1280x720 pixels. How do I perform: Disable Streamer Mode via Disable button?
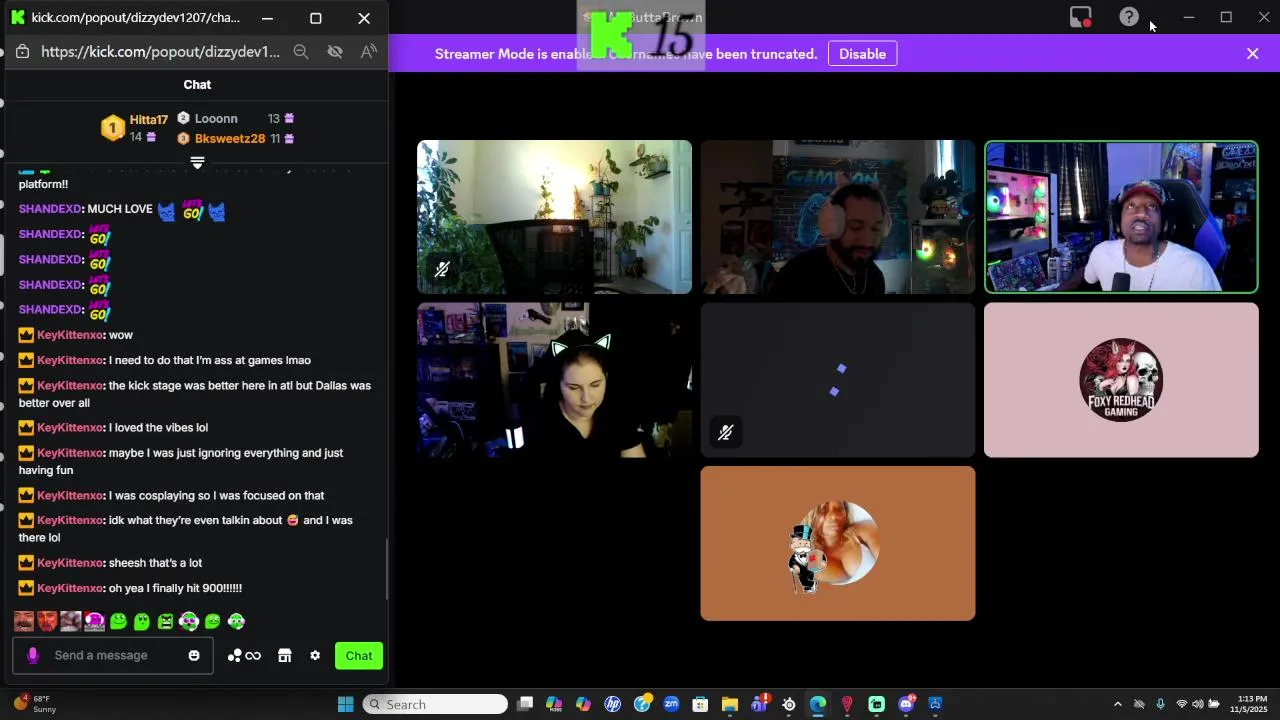pos(862,54)
